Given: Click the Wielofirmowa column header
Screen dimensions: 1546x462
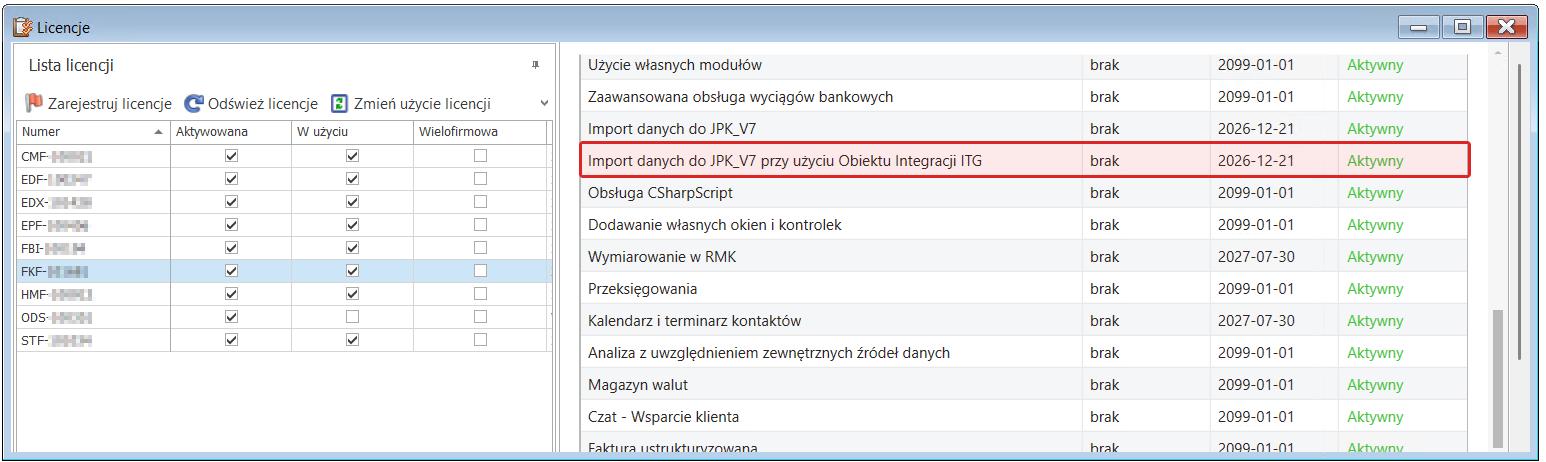Looking at the screenshot, I should (479, 131).
